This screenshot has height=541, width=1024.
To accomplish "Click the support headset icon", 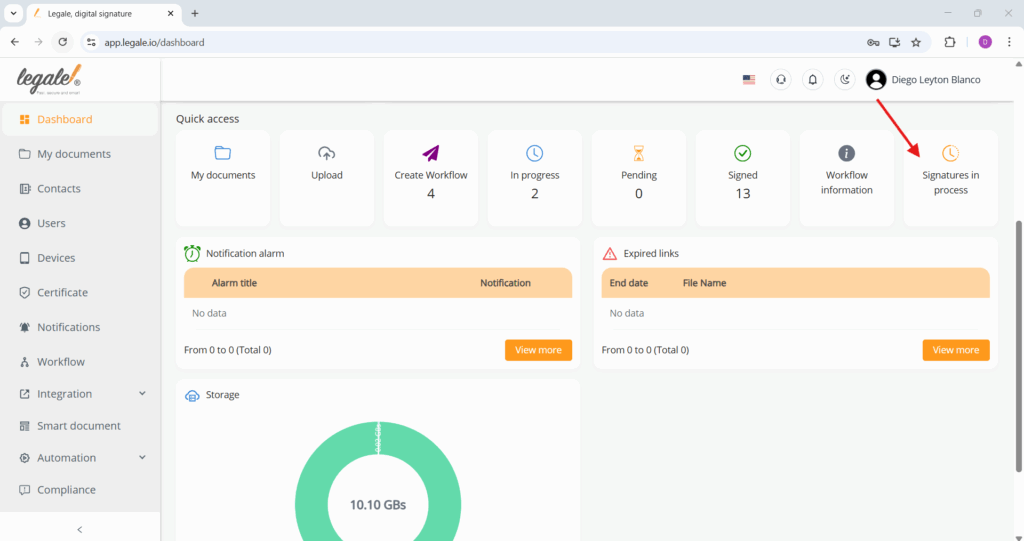I will tap(780, 80).
